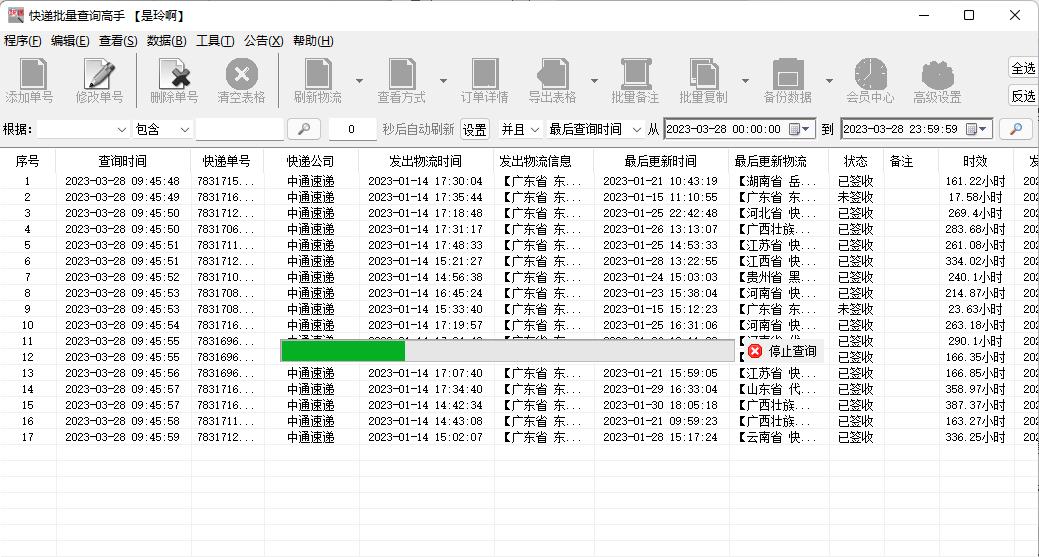Sort by the 快递单号 column header
1039x557 pixels.
[x=227, y=161]
